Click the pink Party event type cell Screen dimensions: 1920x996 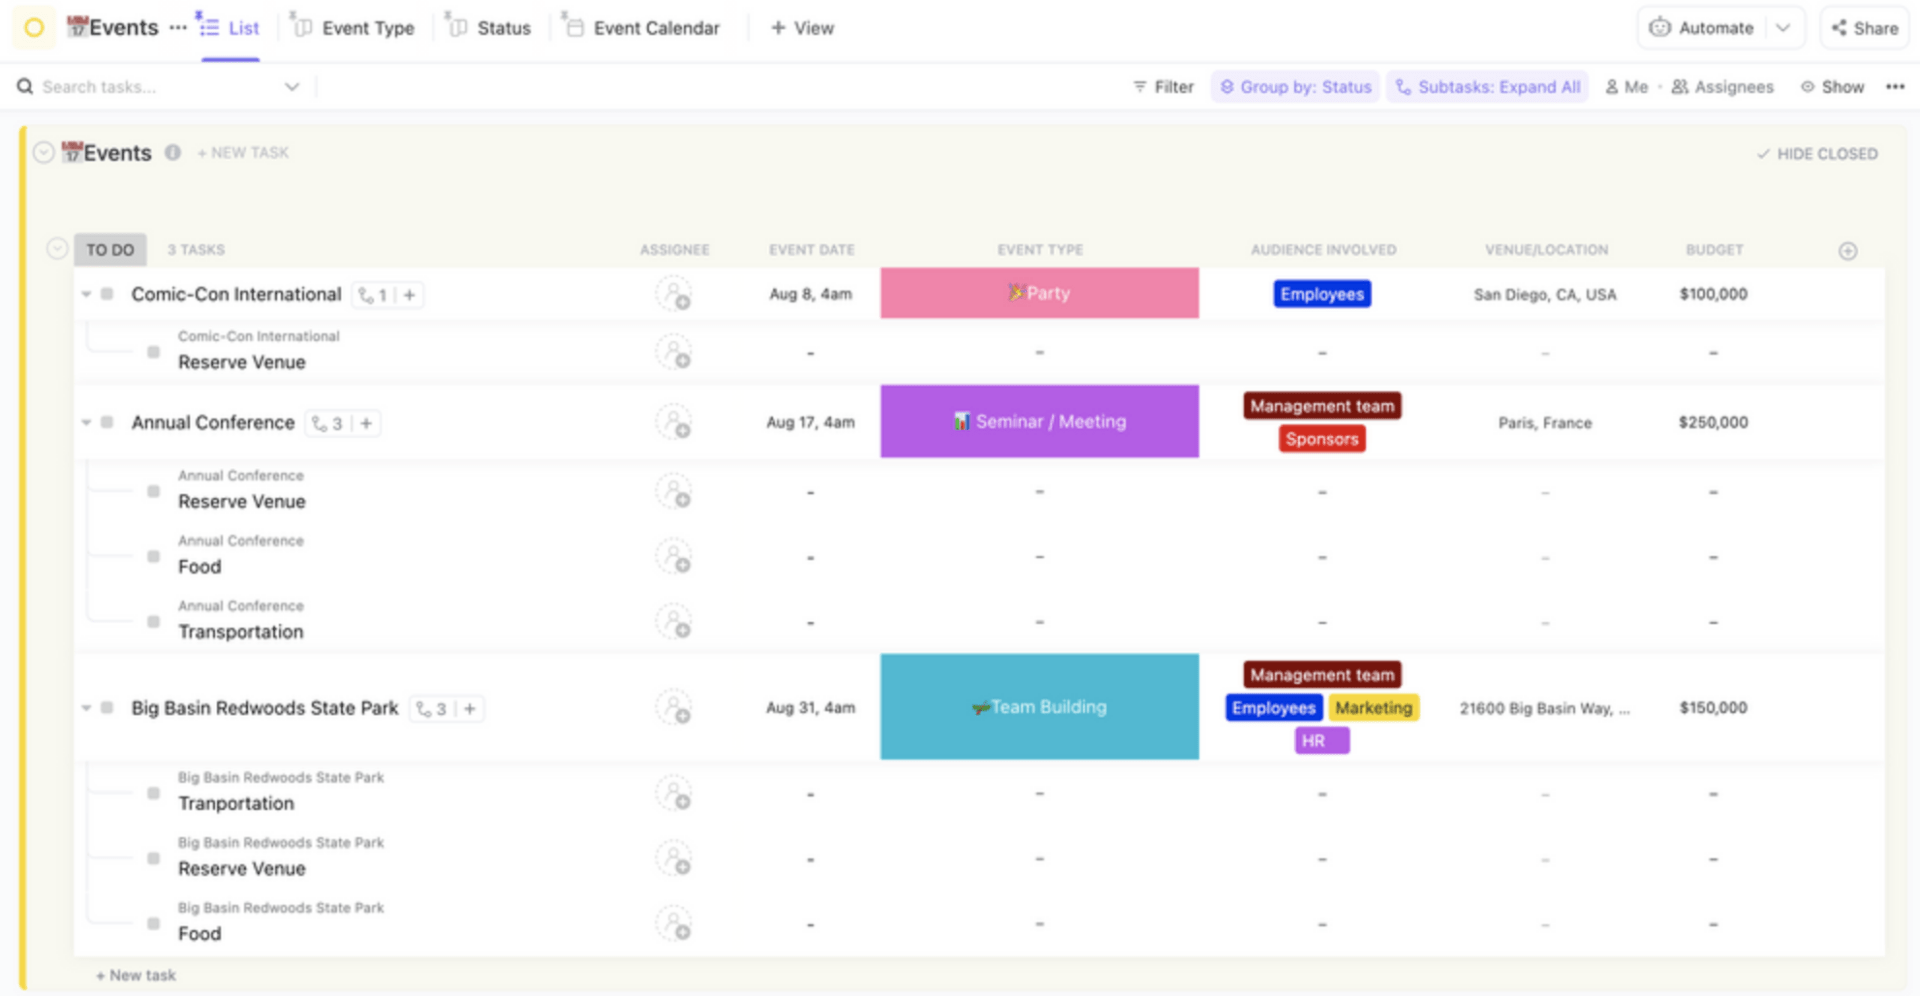[1039, 293]
